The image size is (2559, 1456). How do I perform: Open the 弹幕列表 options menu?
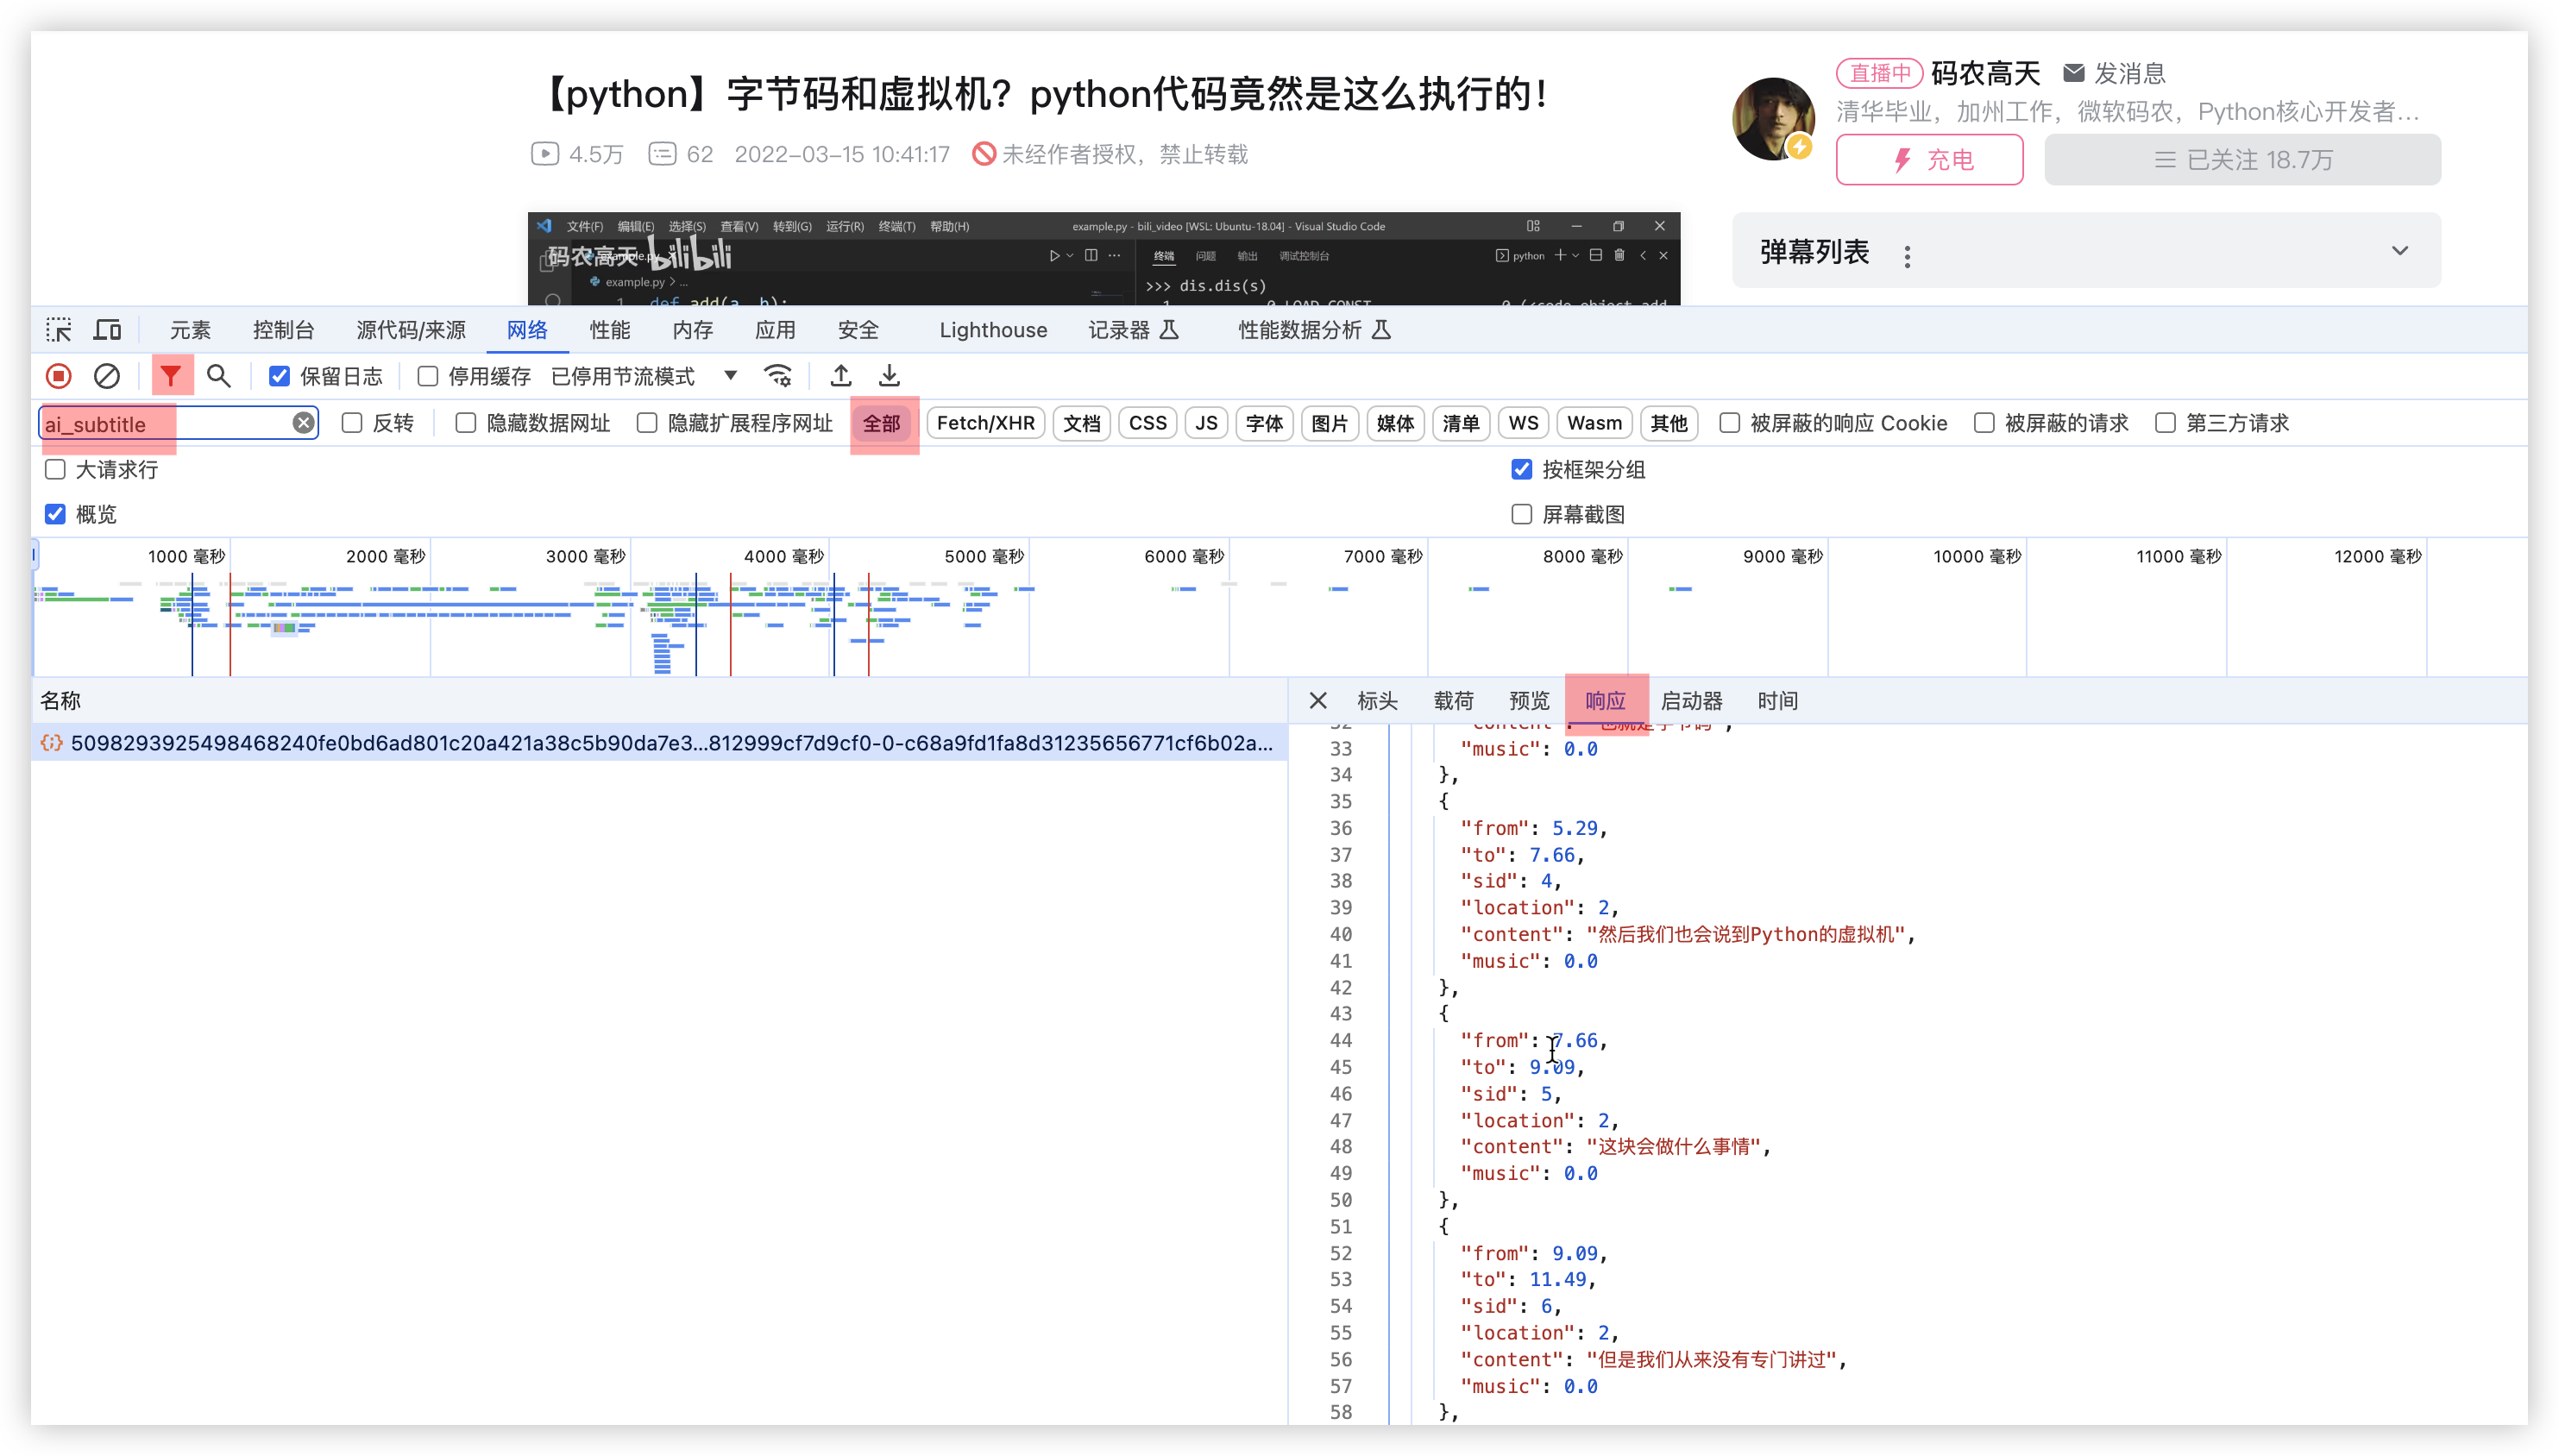[1907, 255]
